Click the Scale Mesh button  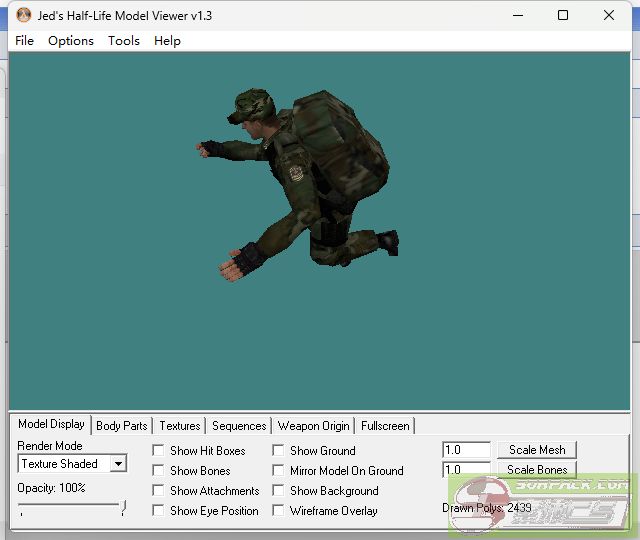click(x=536, y=450)
